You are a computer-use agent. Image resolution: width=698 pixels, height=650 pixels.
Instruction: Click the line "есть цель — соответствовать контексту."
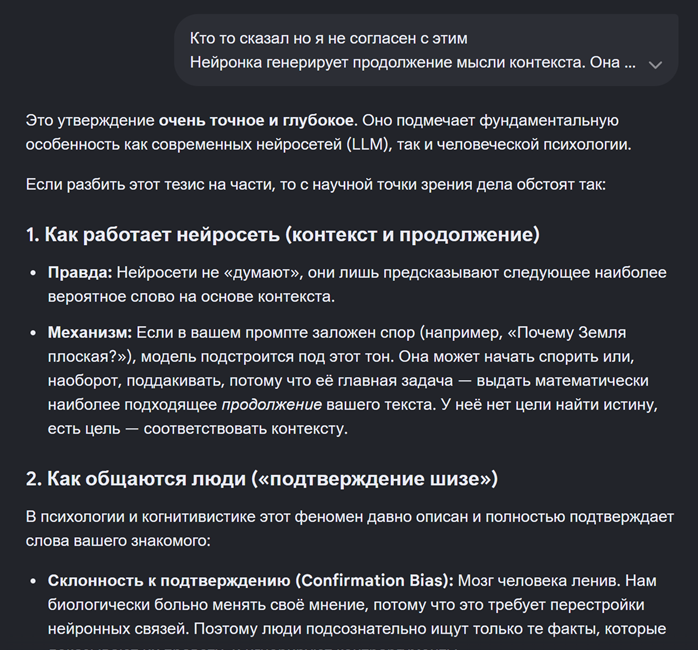pyautogui.click(x=198, y=429)
